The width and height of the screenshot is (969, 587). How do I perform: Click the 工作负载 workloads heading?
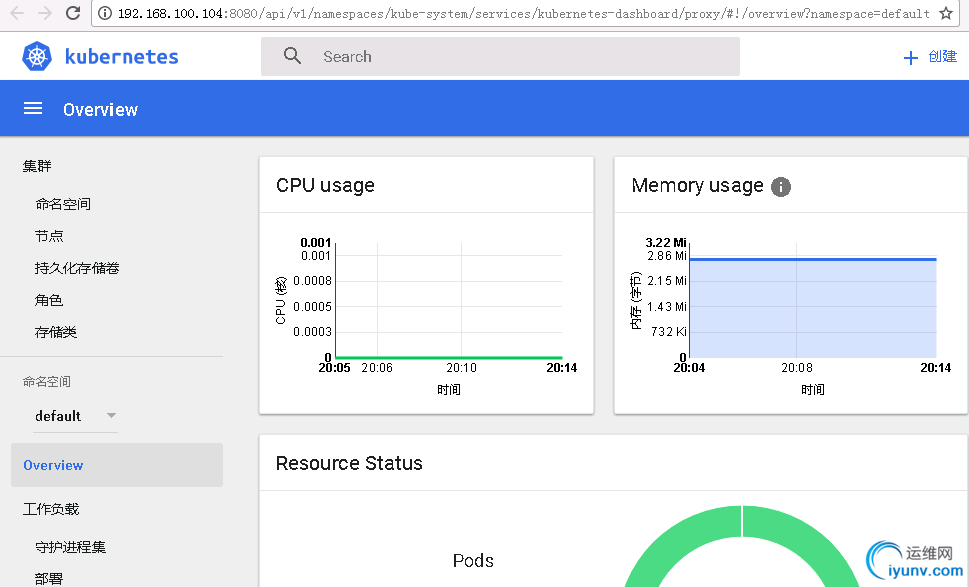pos(51,509)
